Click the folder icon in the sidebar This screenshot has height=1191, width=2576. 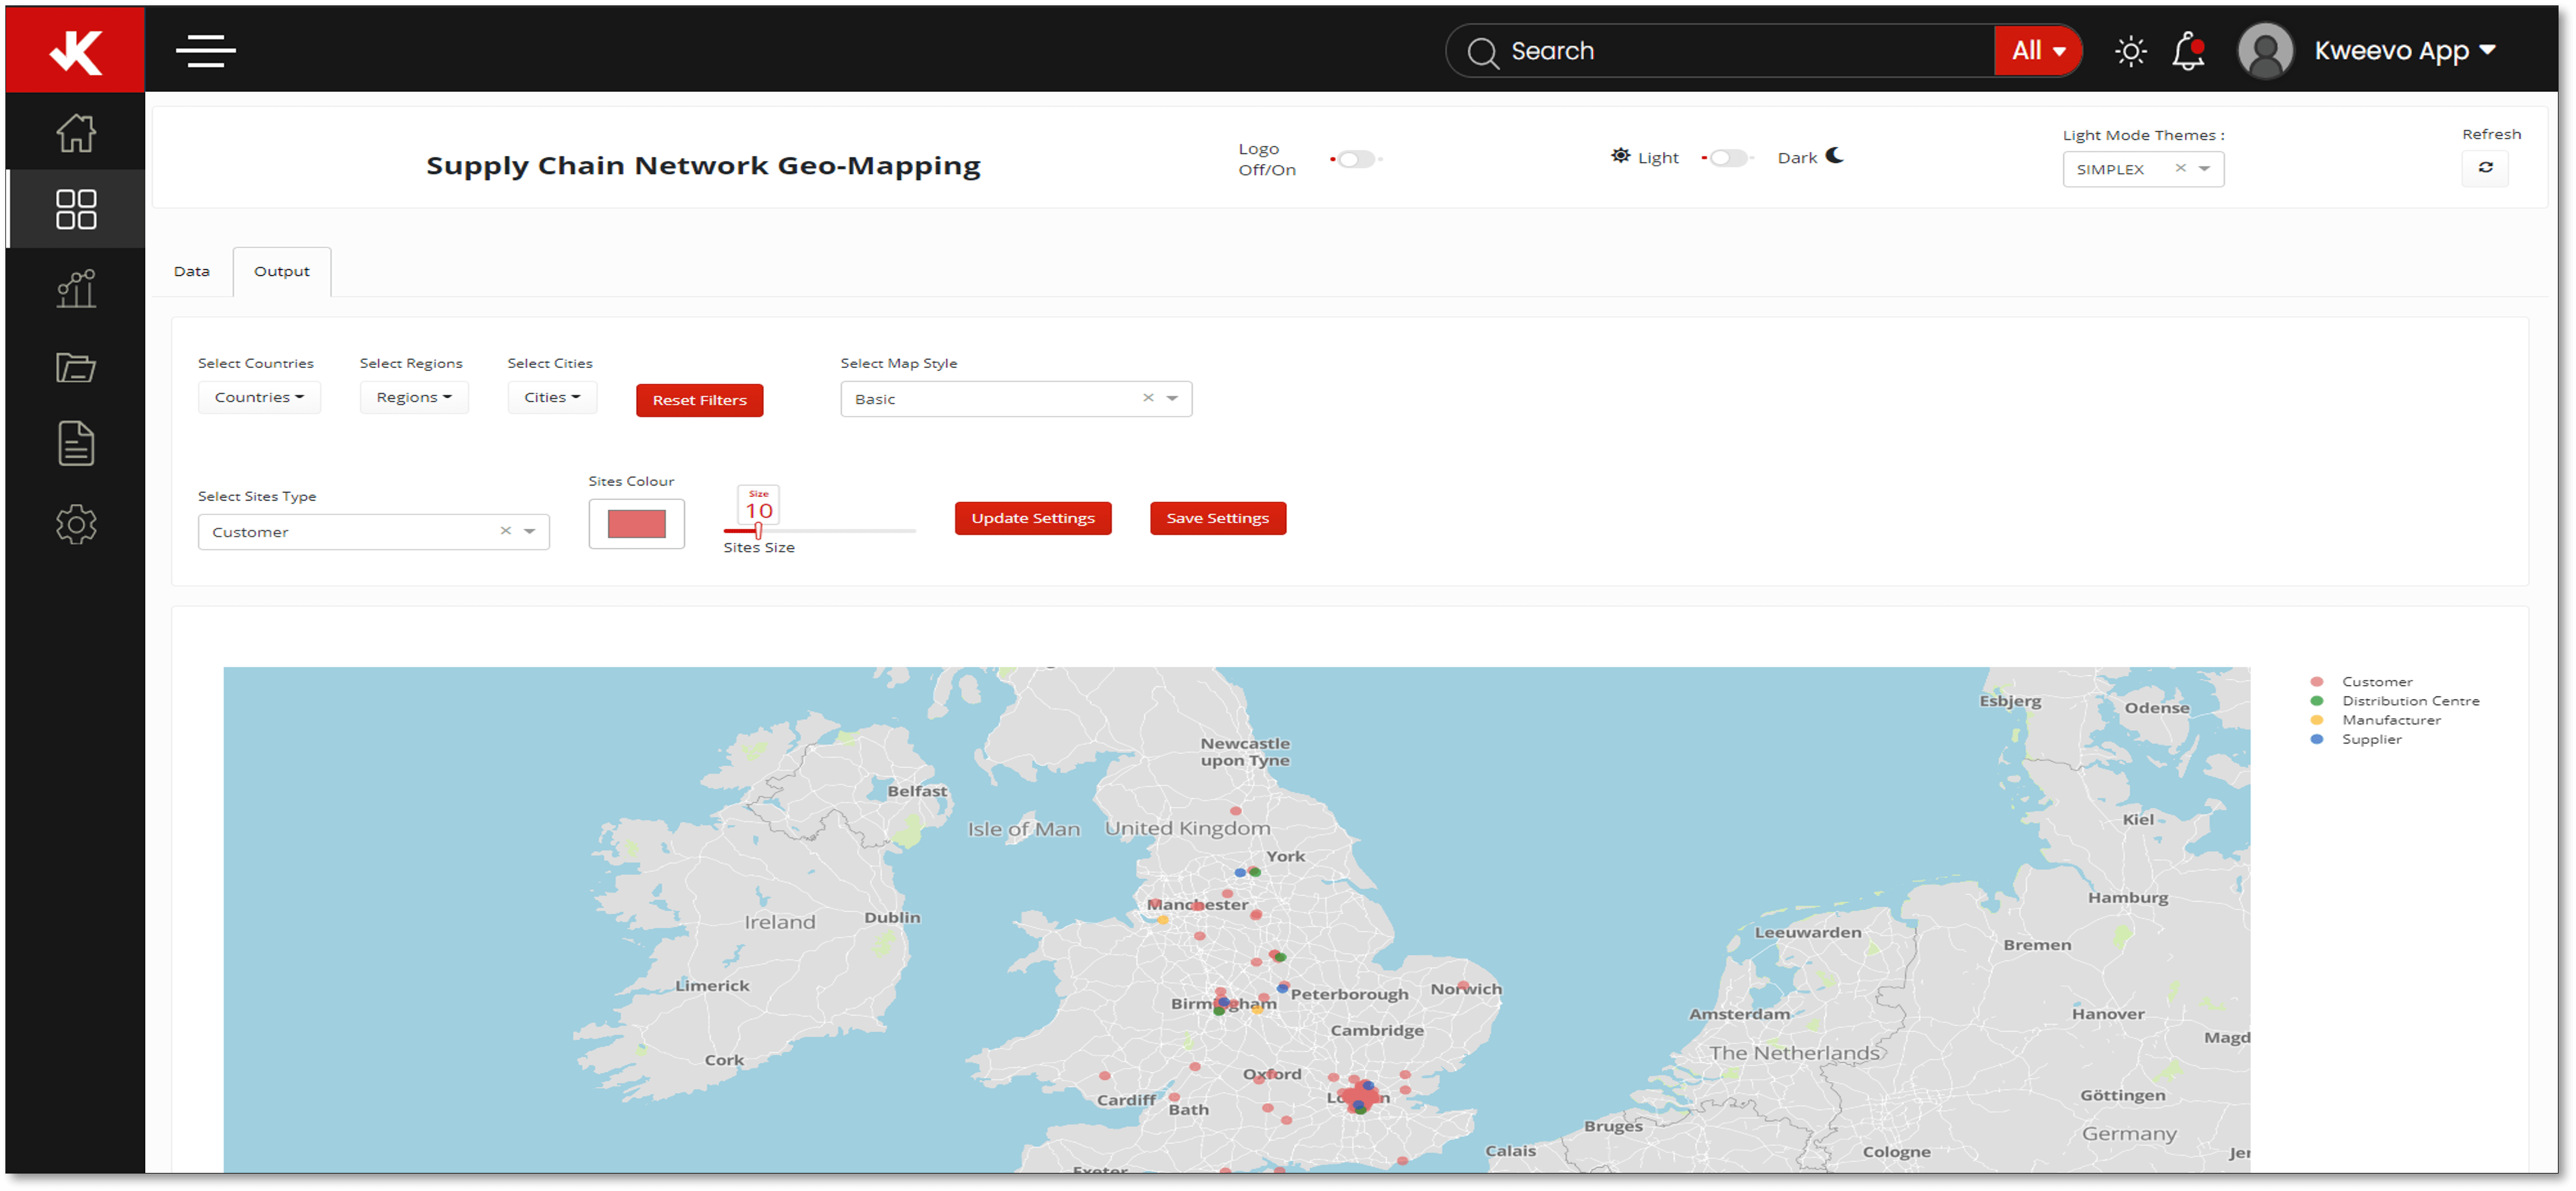point(76,366)
